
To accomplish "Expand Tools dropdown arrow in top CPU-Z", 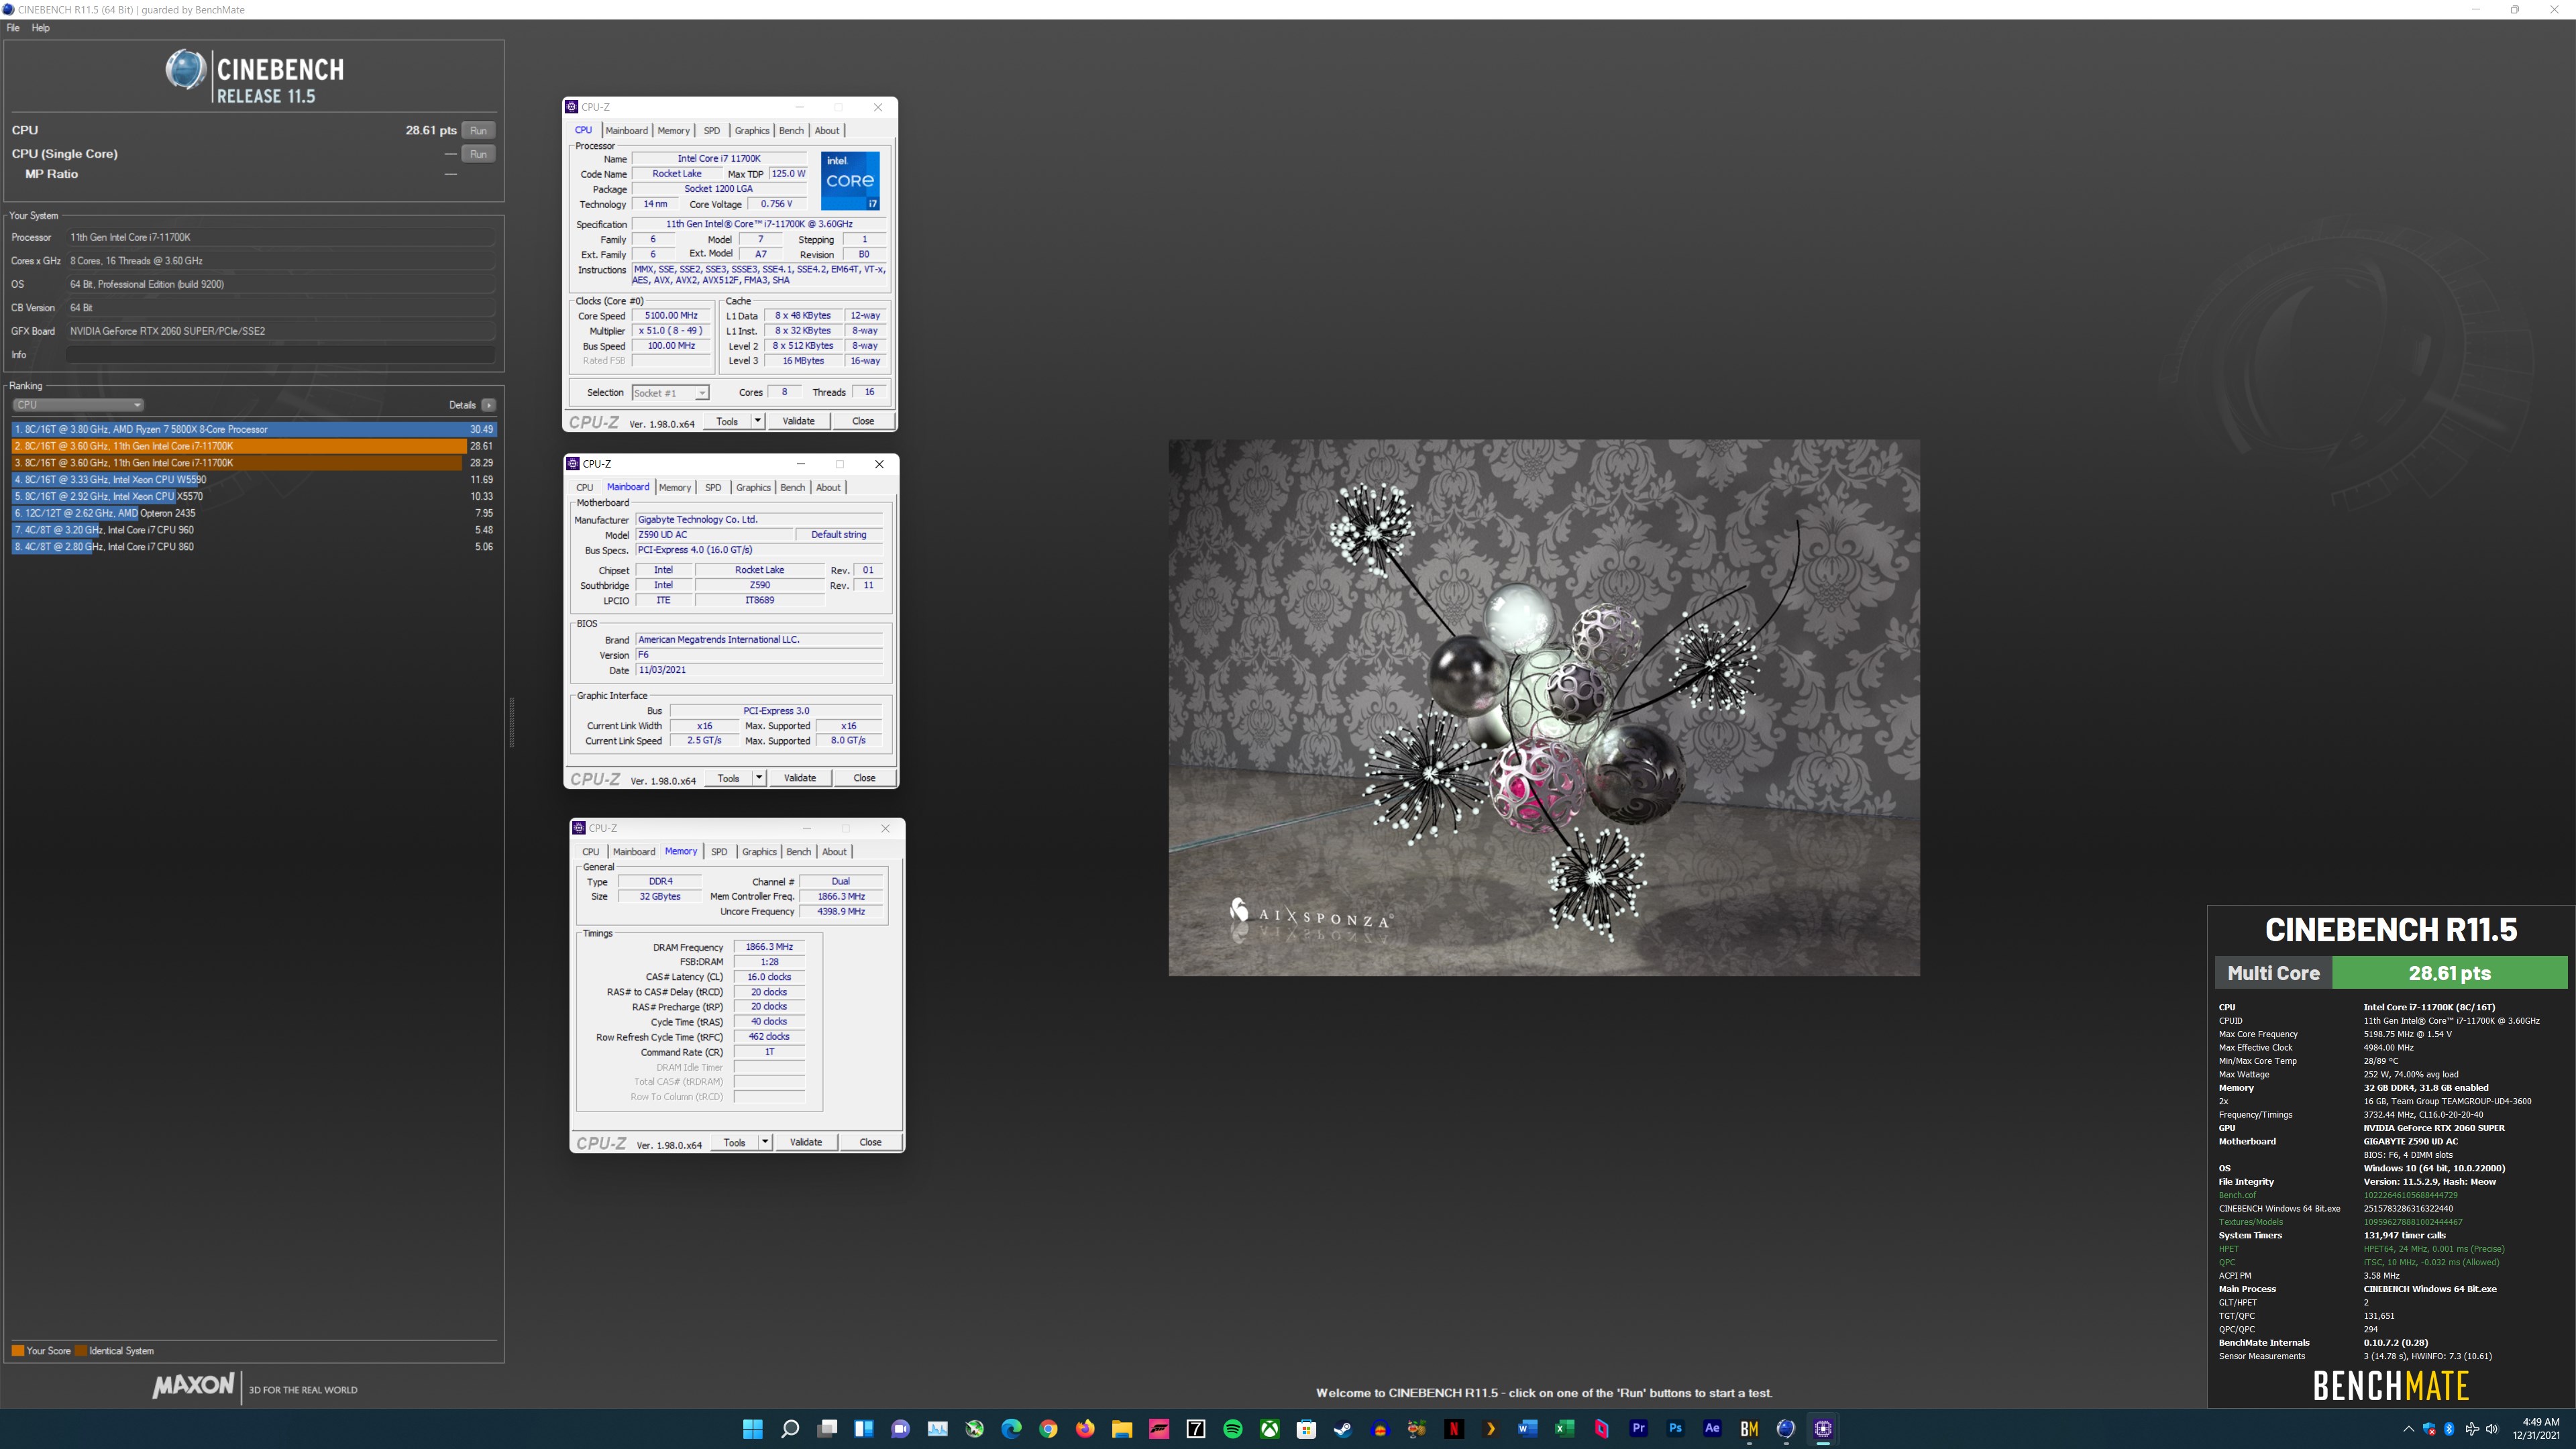I will point(758,421).
